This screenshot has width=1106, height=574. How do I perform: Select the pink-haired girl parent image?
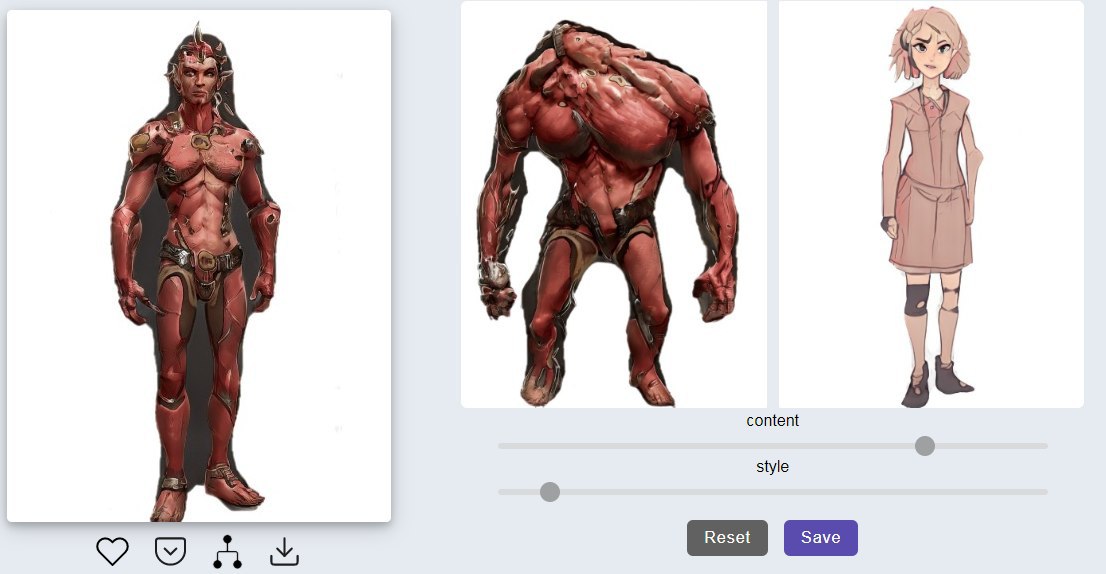tap(931, 204)
